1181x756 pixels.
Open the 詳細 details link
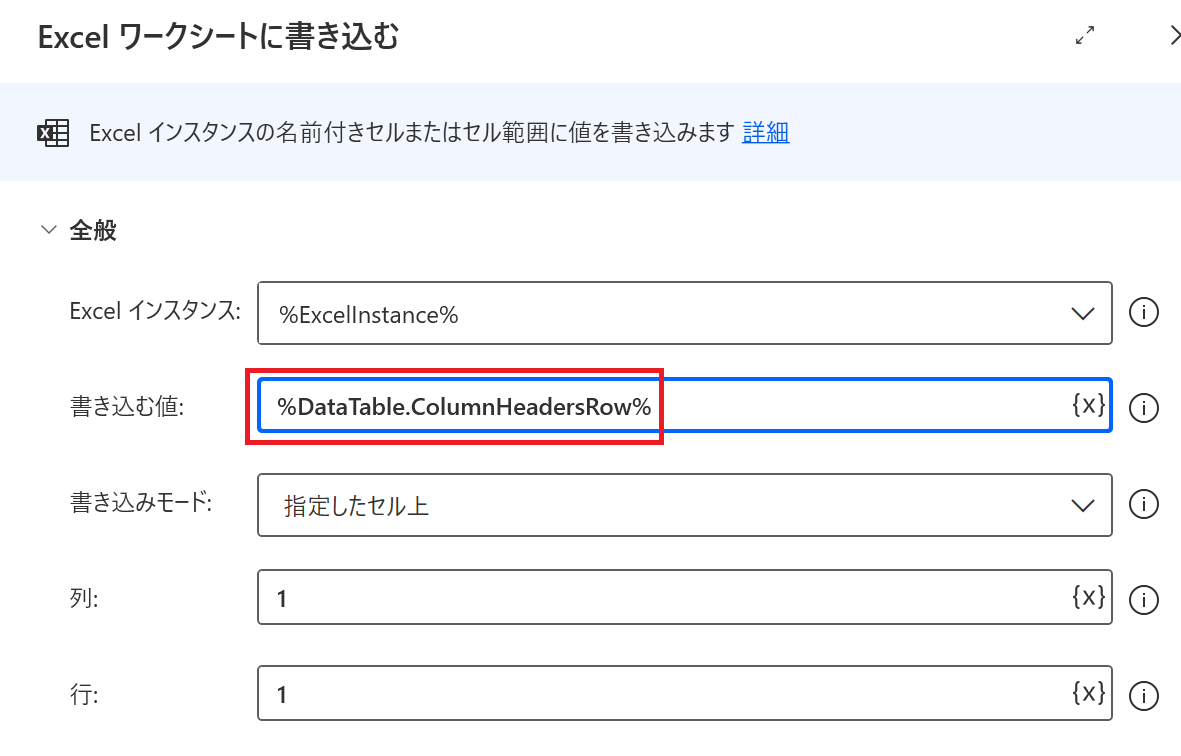click(x=765, y=133)
